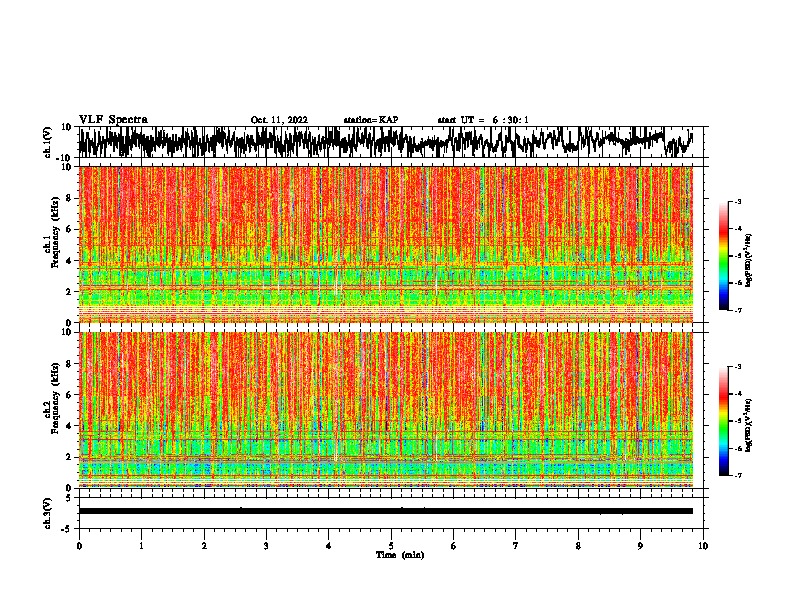Click the "-5" label on ch.2 colorbar

pos(737,421)
